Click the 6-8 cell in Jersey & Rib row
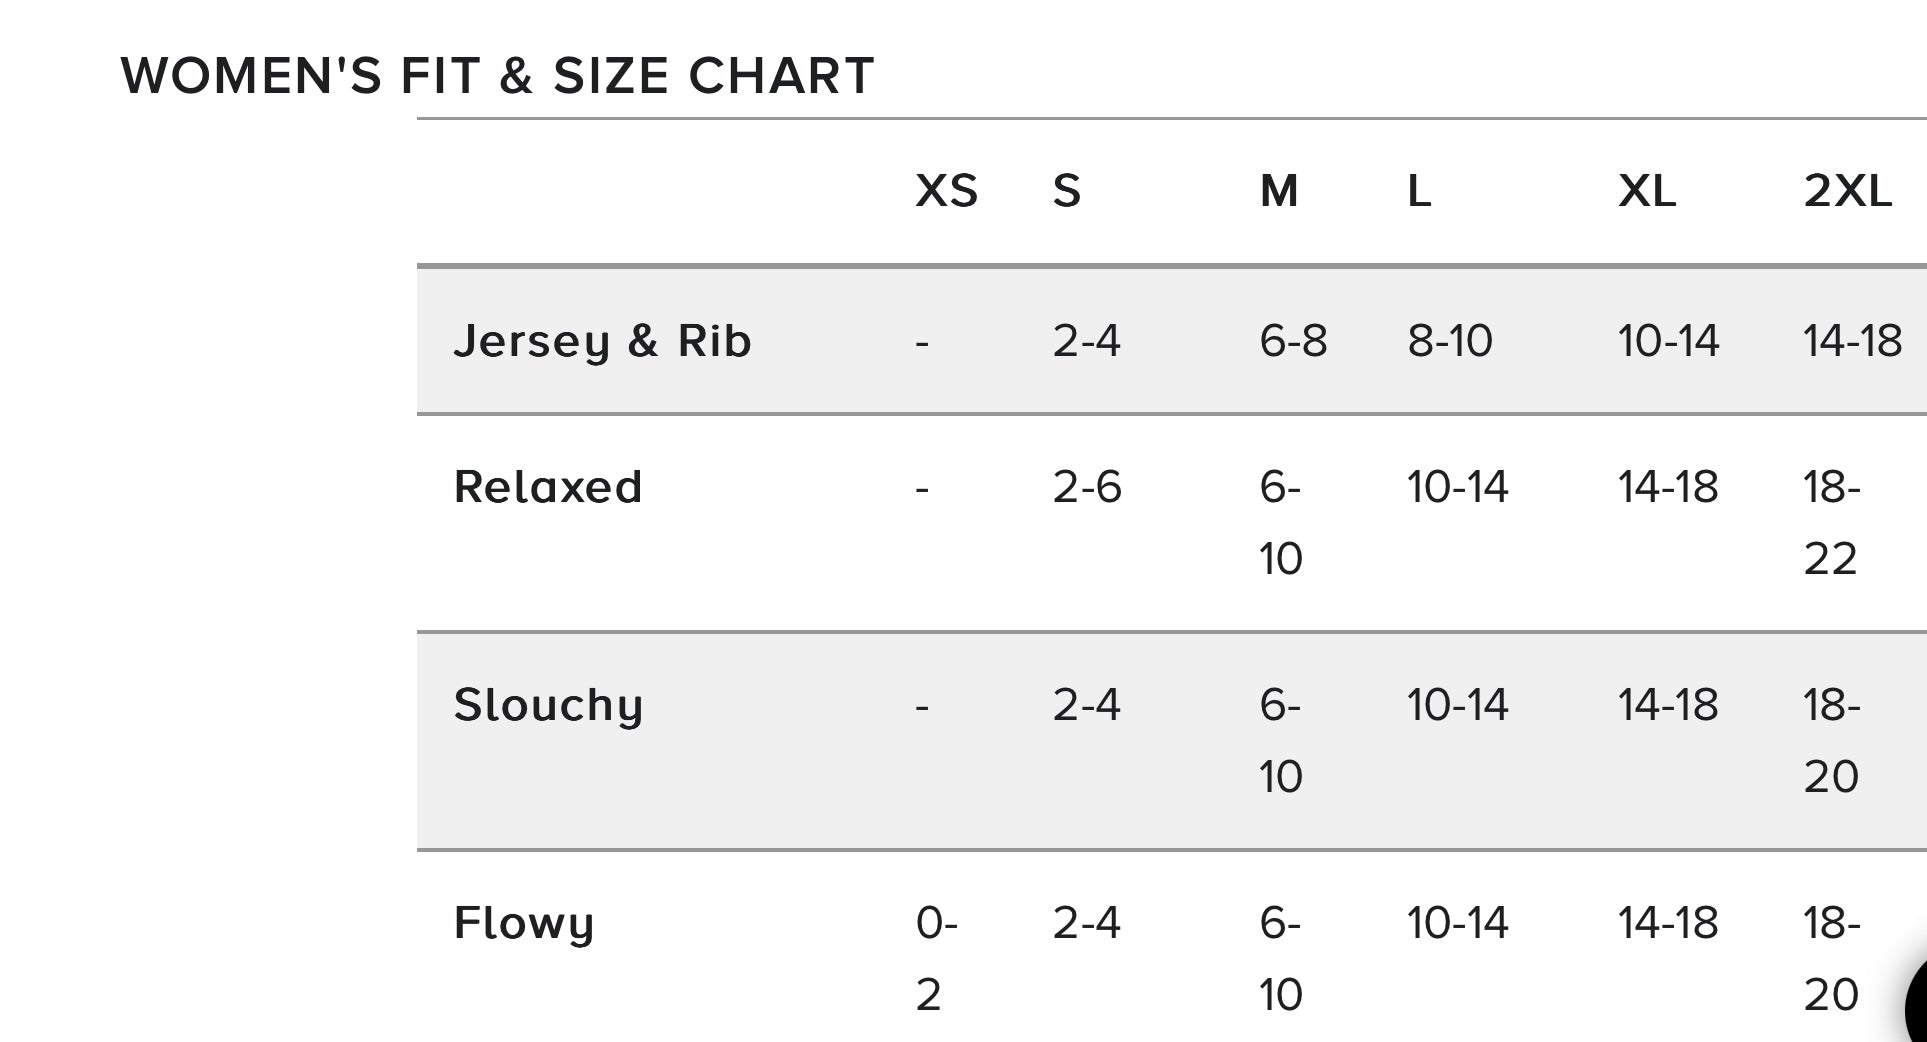The height and width of the screenshot is (1042, 1927). tap(1293, 341)
